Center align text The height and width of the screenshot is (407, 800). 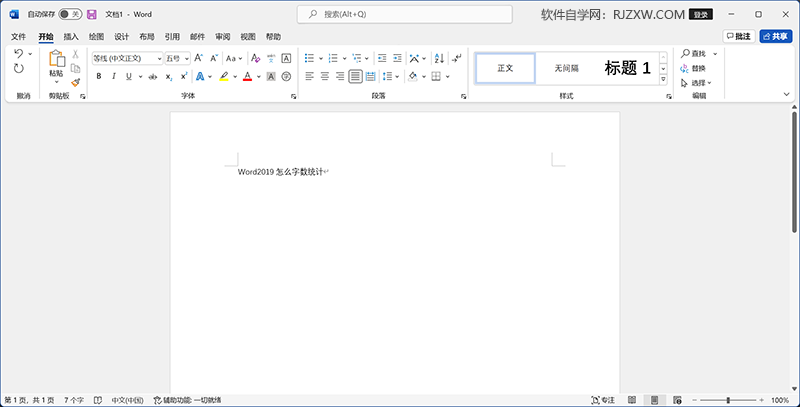pyautogui.click(x=324, y=77)
